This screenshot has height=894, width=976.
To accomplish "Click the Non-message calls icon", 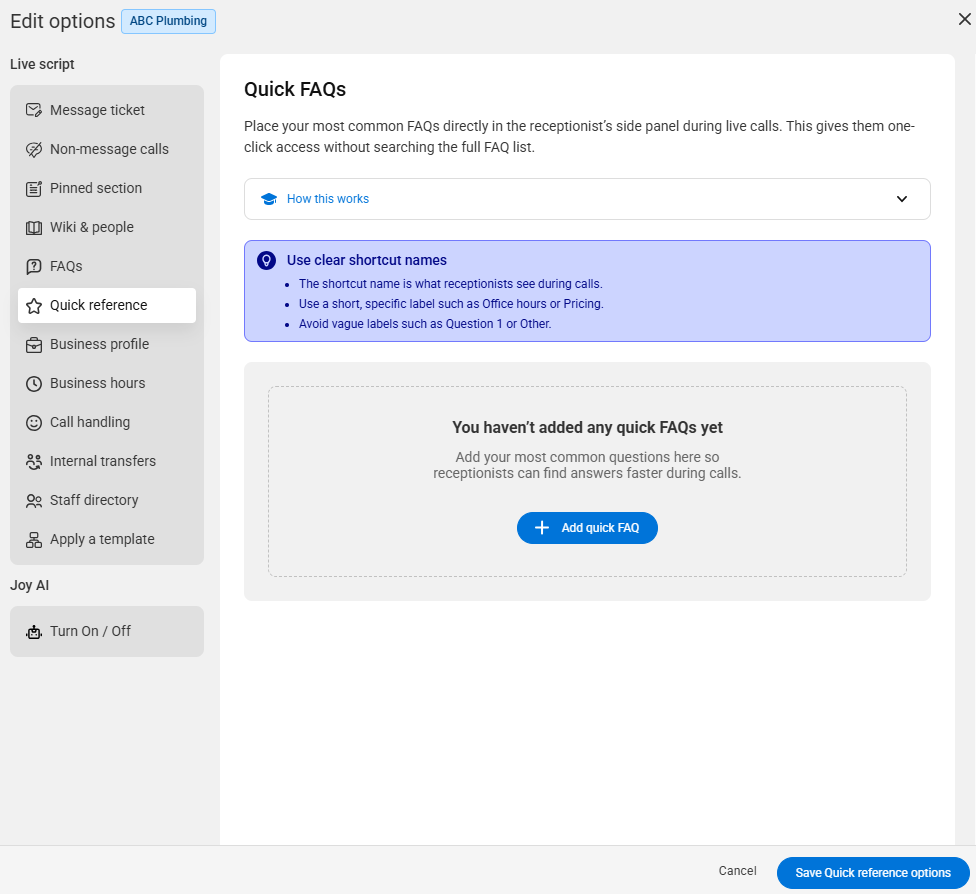I will [x=34, y=149].
